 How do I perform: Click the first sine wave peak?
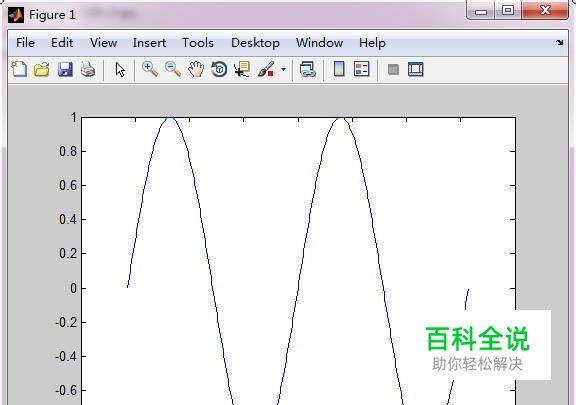pyautogui.click(x=169, y=118)
